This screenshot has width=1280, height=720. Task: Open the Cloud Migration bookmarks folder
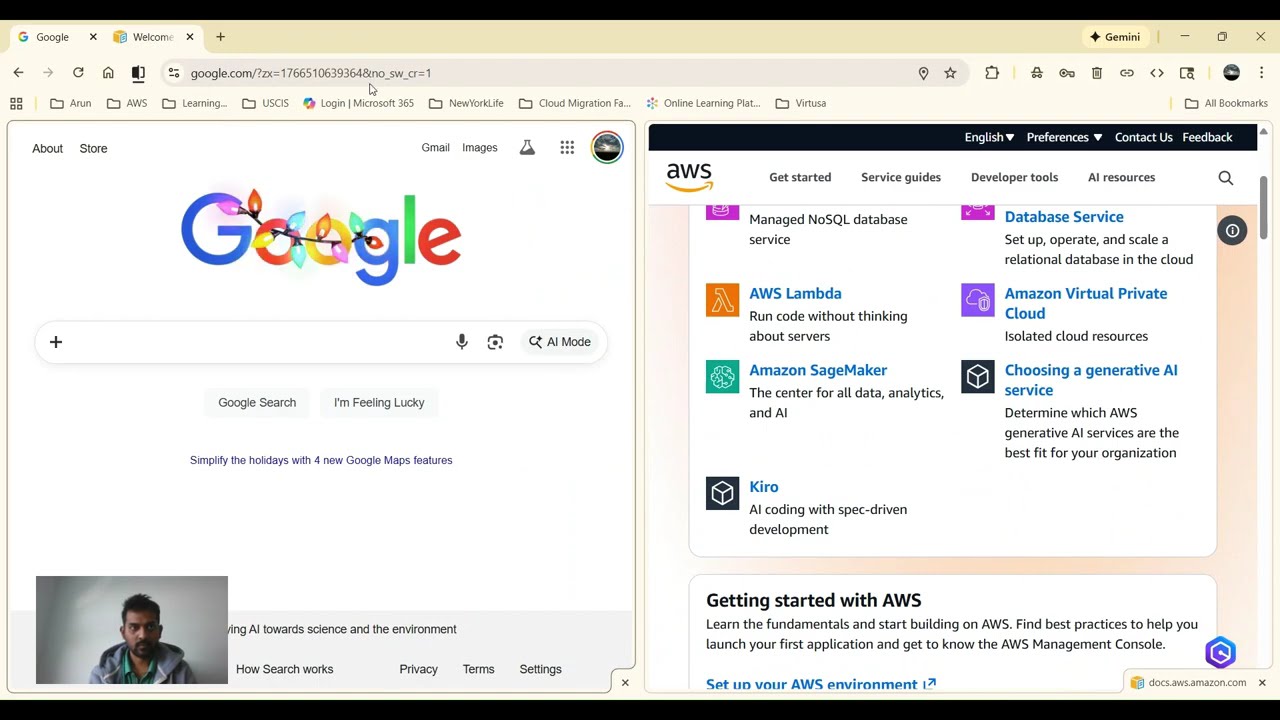(x=575, y=103)
